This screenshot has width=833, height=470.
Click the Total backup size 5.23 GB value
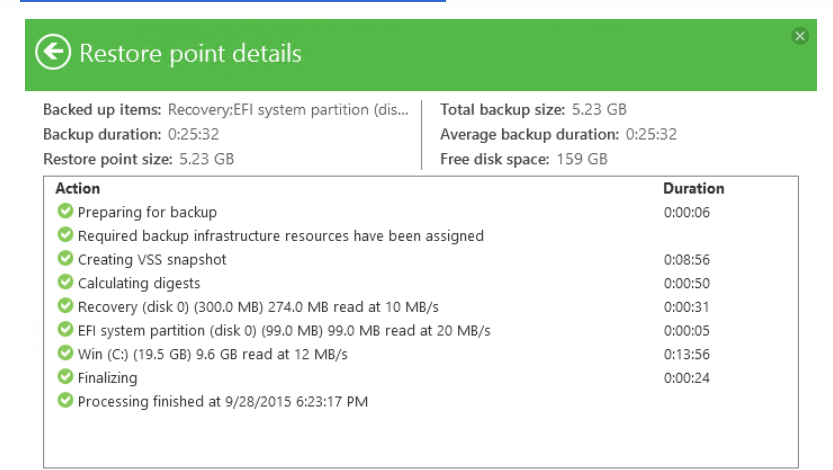598,110
